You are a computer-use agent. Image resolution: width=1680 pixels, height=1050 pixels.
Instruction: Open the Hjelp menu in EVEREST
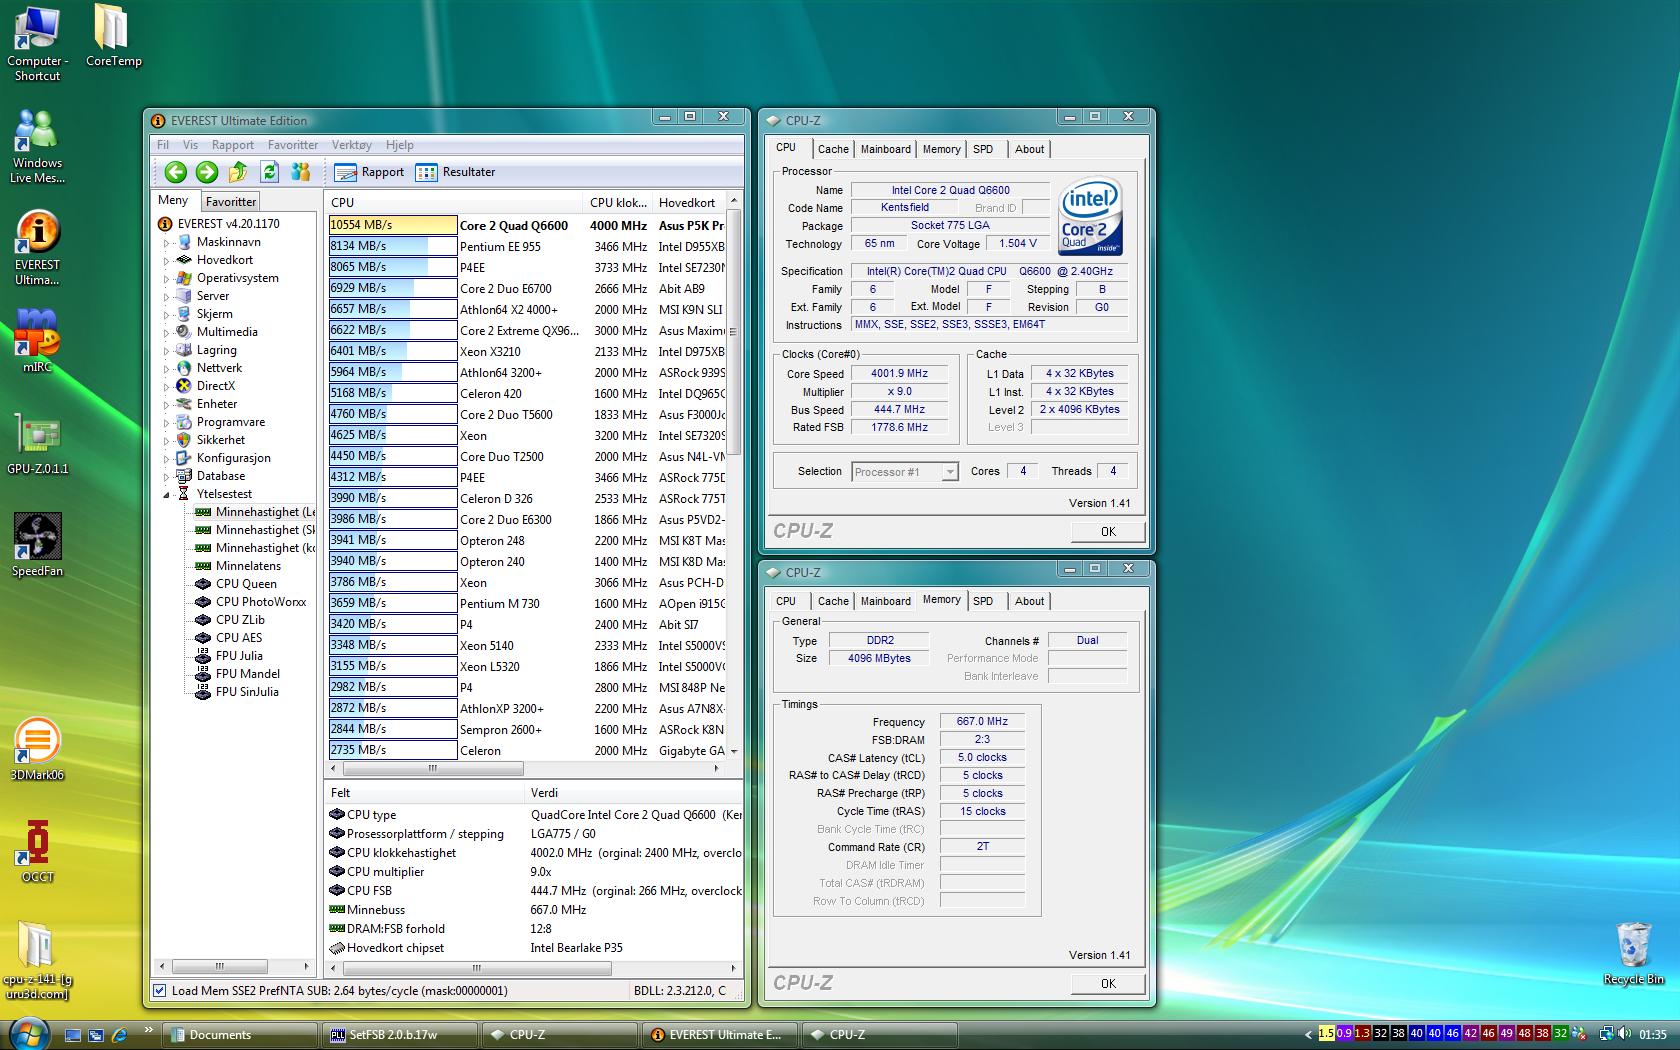click(399, 145)
